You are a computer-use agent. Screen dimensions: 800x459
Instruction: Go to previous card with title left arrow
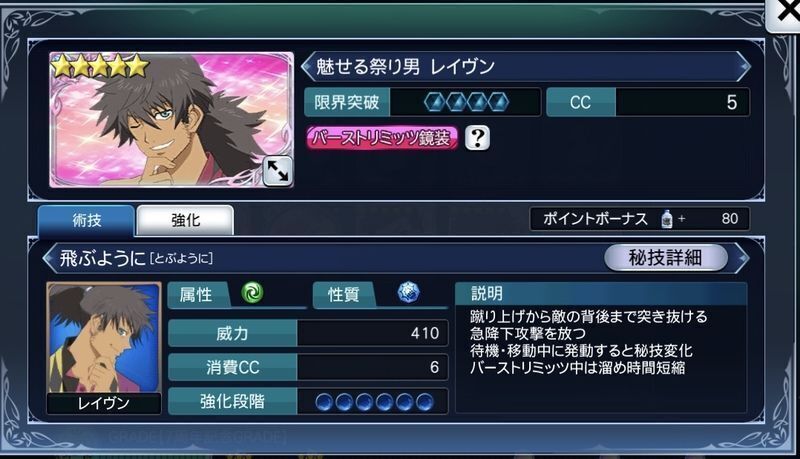click(x=308, y=66)
